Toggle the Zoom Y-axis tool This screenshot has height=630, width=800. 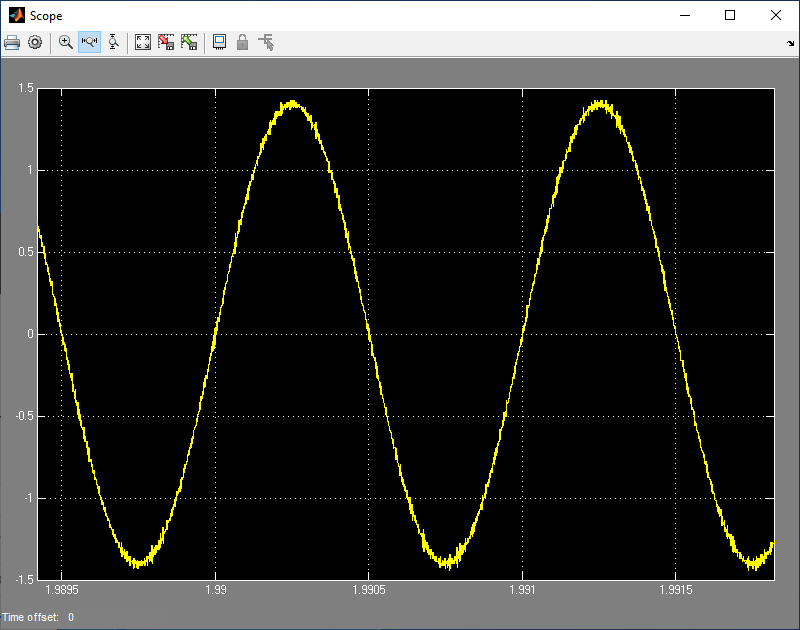coord(113,43)
